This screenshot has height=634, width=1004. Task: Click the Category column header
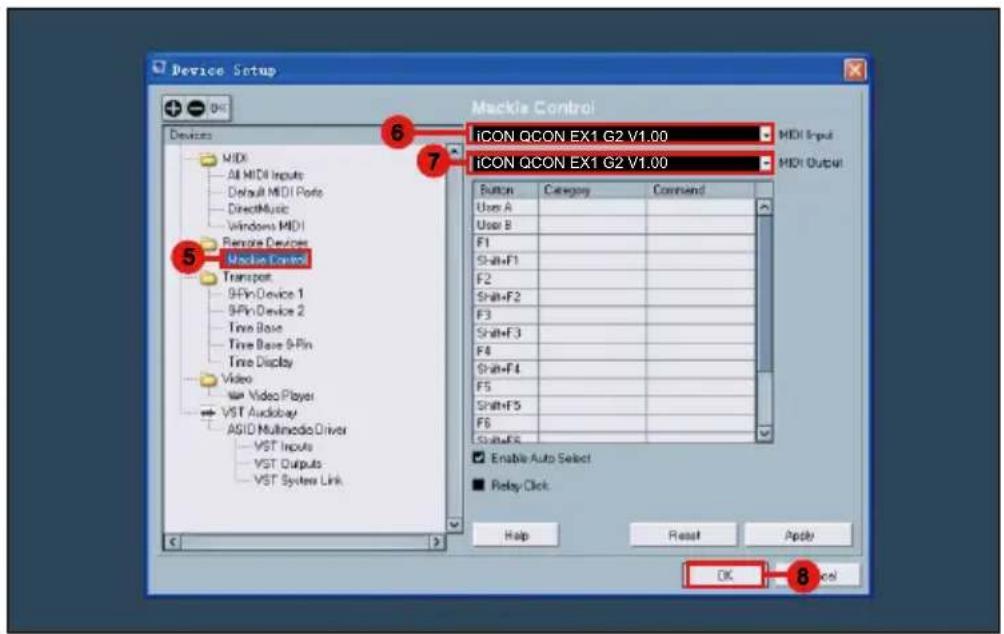[592, 190]
